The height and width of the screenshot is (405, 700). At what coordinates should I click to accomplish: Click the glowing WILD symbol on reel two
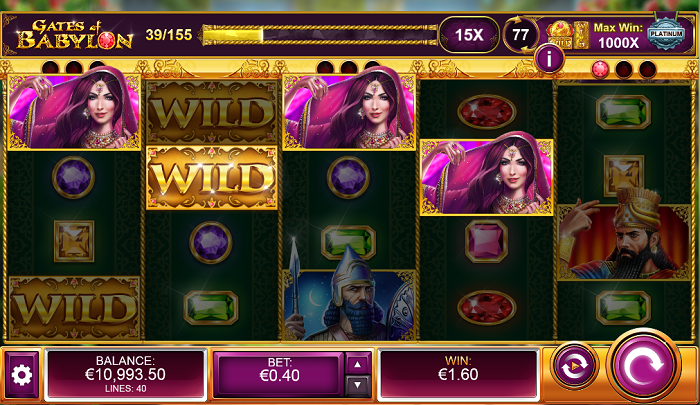click(x=212, y=178)
